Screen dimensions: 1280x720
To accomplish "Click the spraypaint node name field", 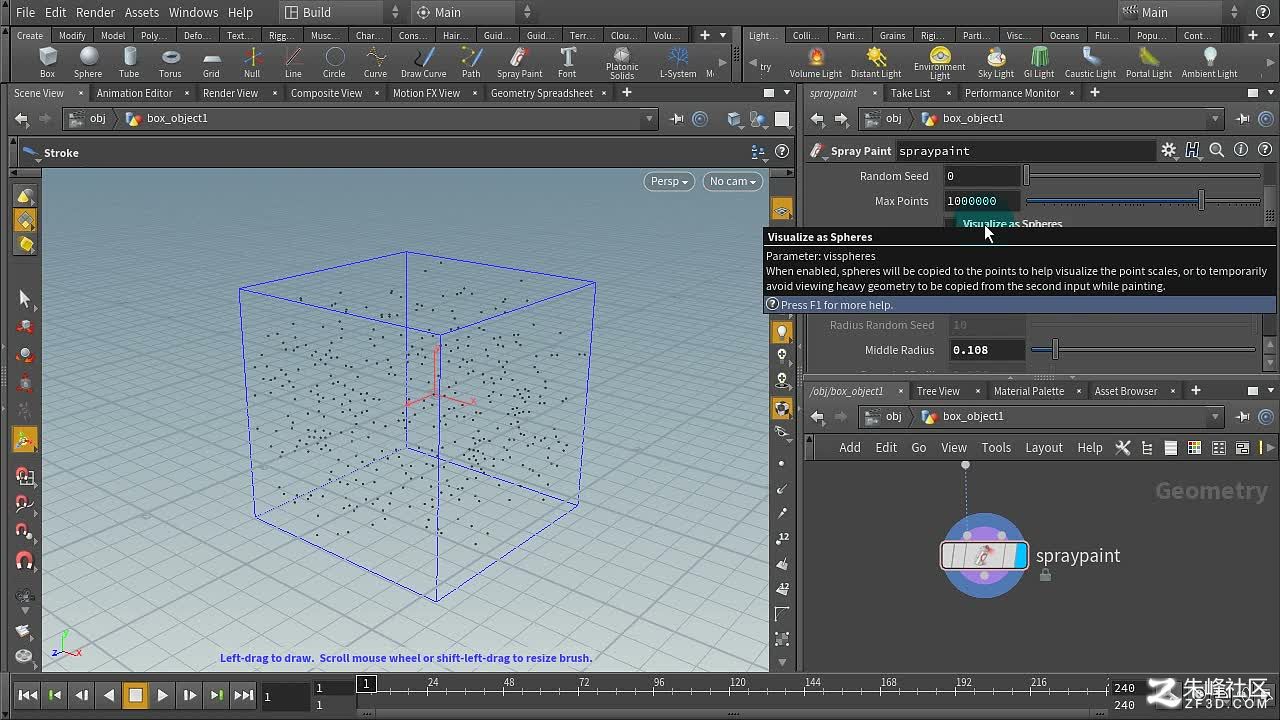I will tap(1024, 151).
